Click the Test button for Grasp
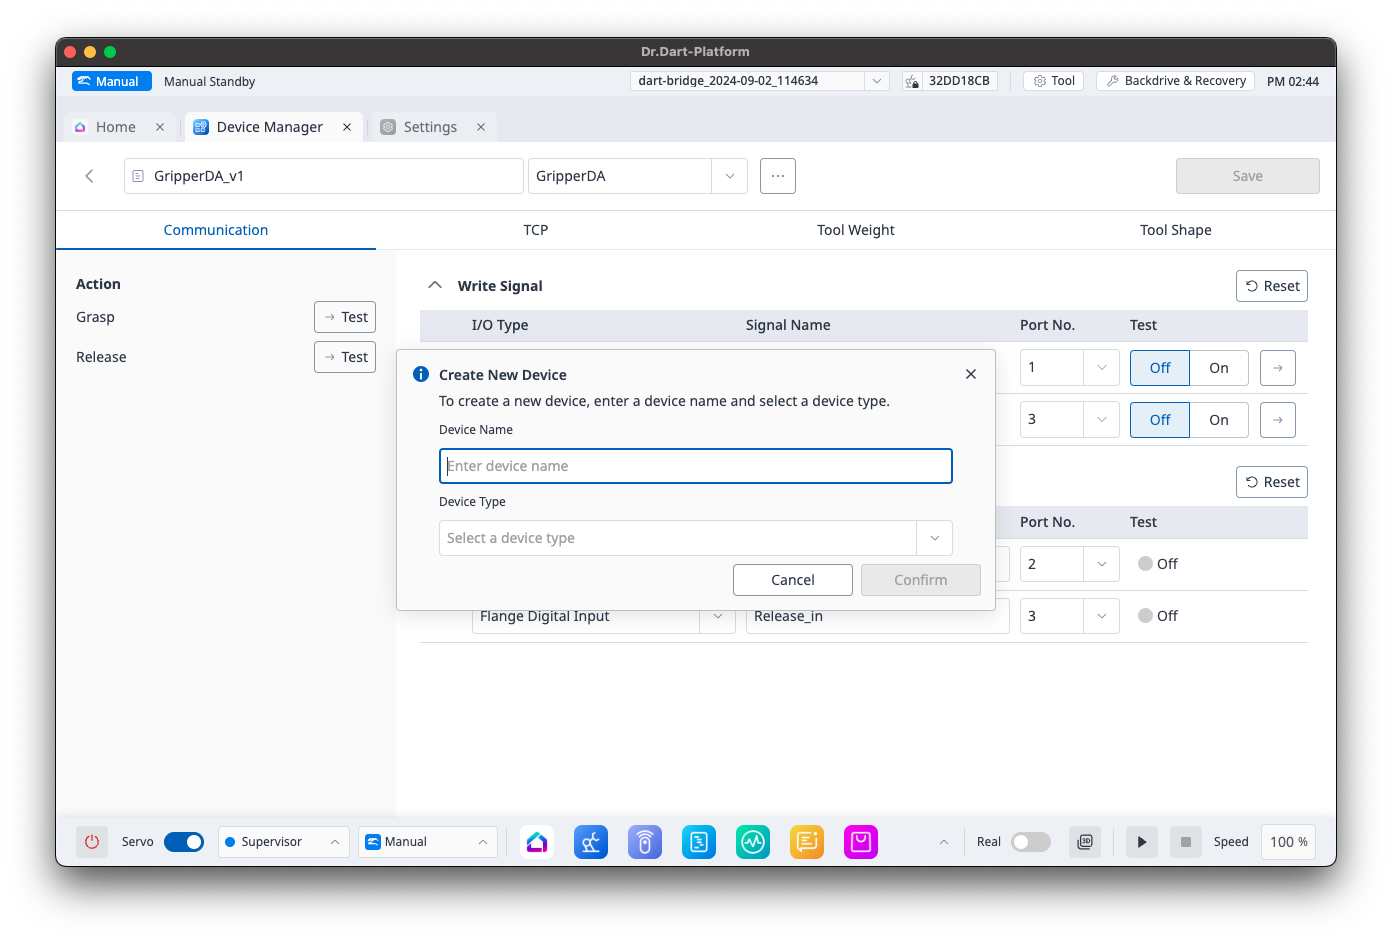Screen dimensions: 1392x940 click(x=345, y=317)
